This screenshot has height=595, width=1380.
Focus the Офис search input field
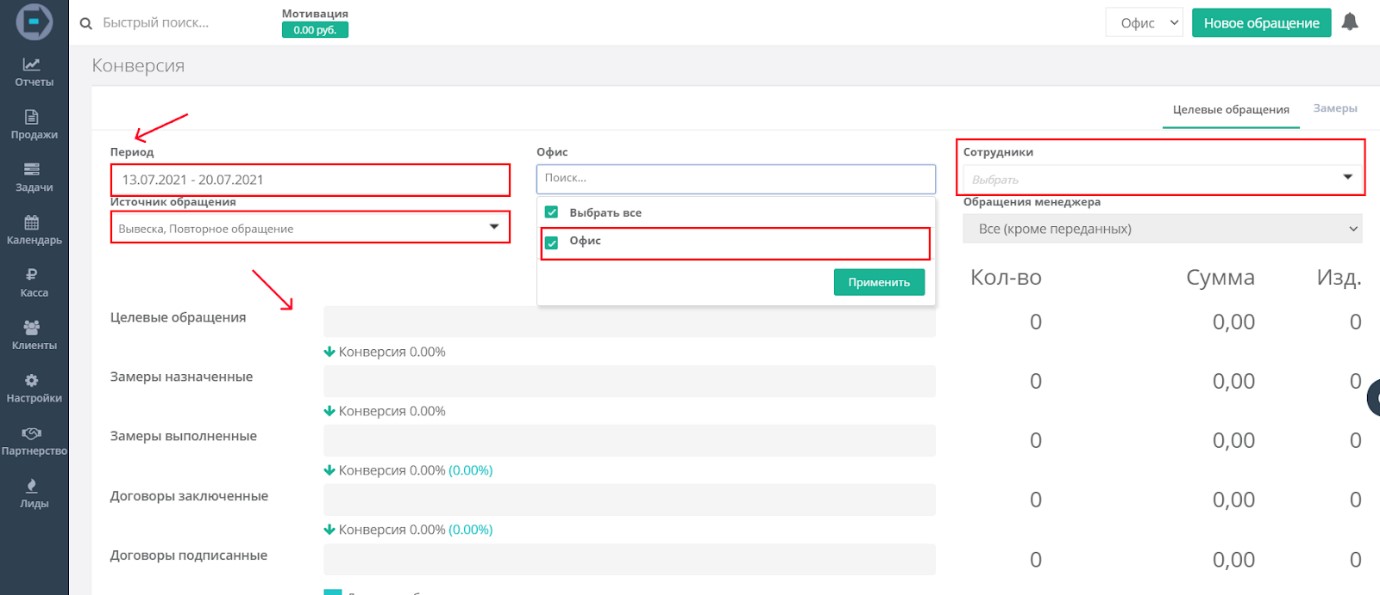pos(736,178)
